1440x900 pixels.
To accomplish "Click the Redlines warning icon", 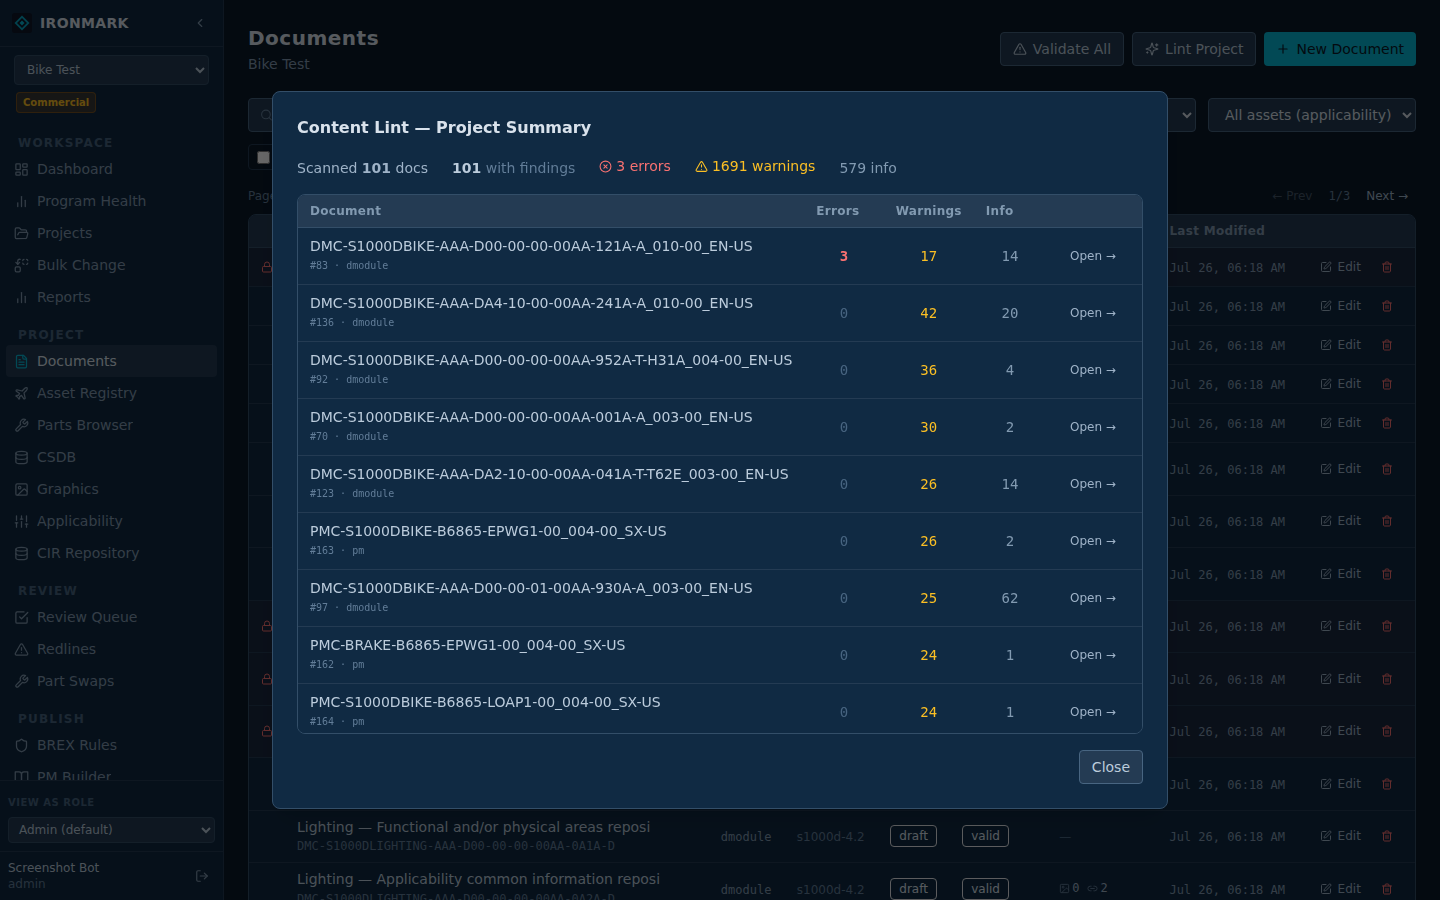I will click(x=22, y=649).
